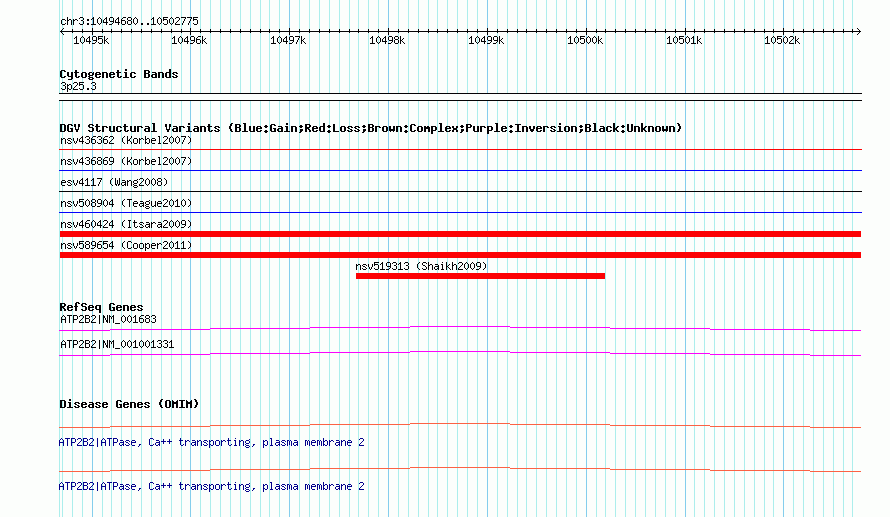Open variant nsv508904 (Teague2010)

[x=126, y=203]
